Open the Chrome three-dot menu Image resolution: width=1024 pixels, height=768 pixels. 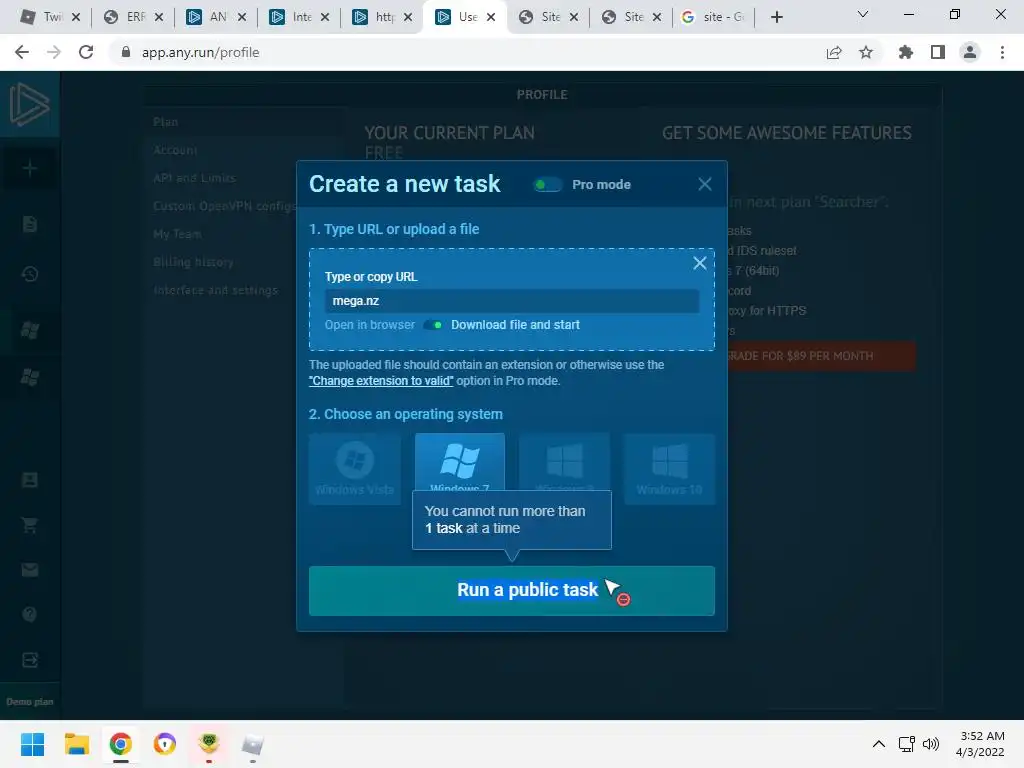pyautogui.click(x=1002, y=52)
